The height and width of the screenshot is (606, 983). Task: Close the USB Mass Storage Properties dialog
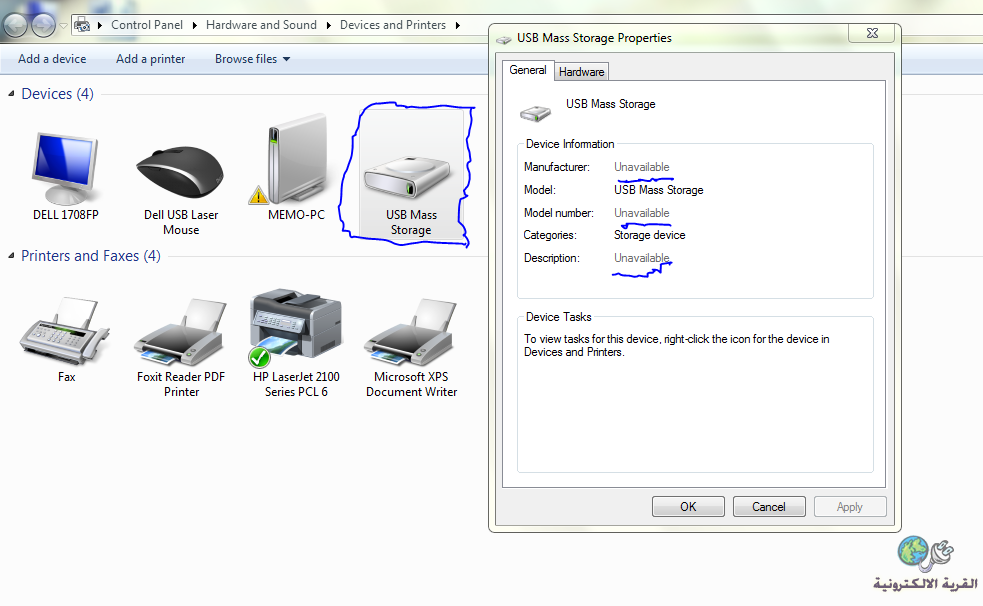coord(872,33)
